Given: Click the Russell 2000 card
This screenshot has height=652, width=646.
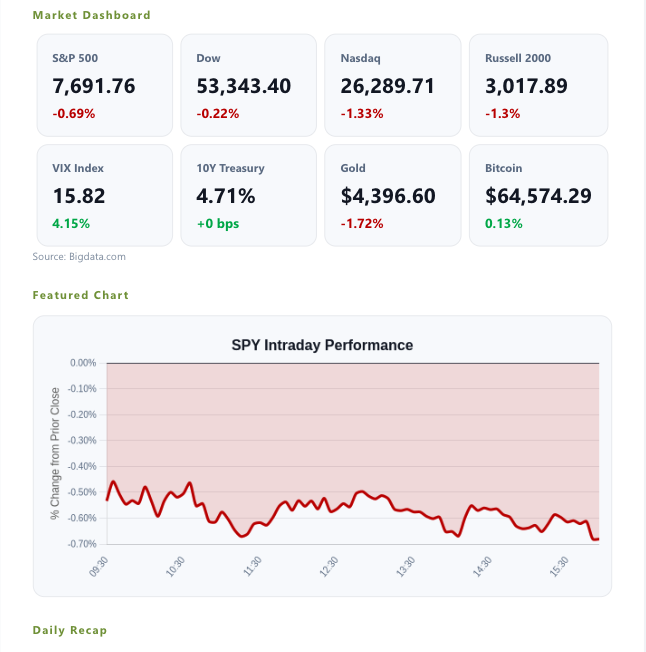Looking at the screenshot, I should tap(539, 85).
